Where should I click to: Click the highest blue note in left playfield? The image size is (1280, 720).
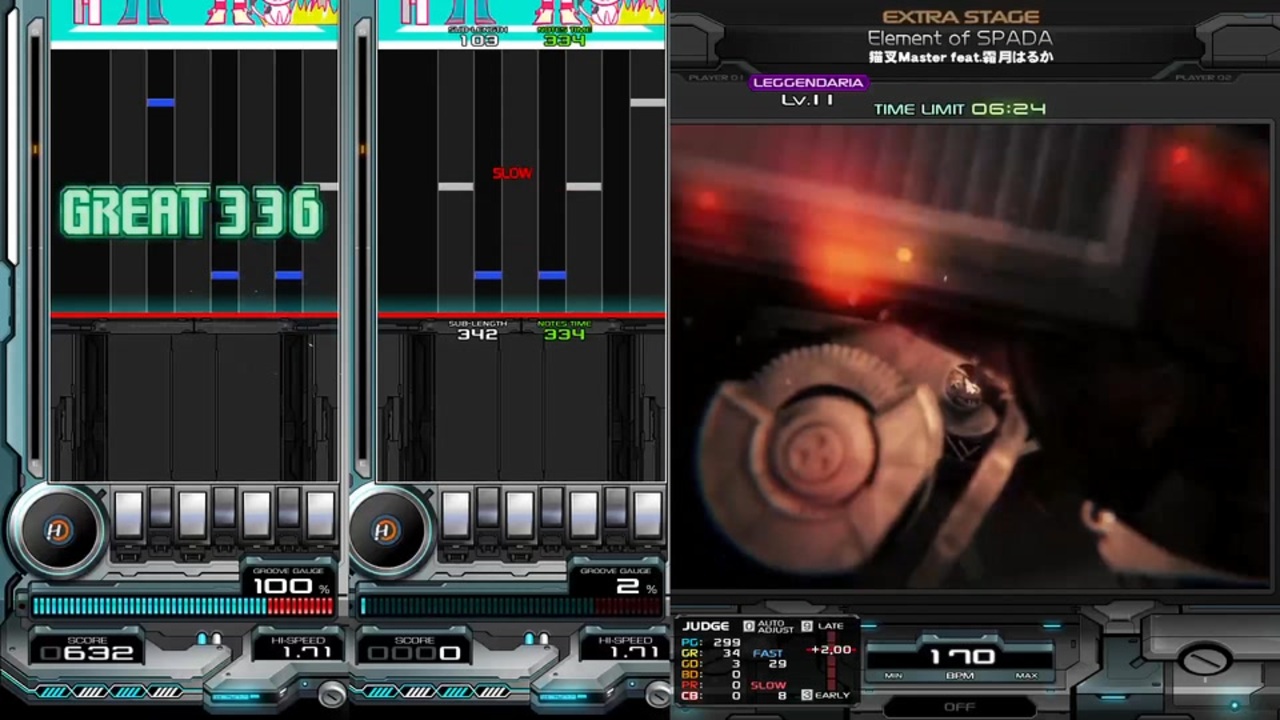(160, 102)
